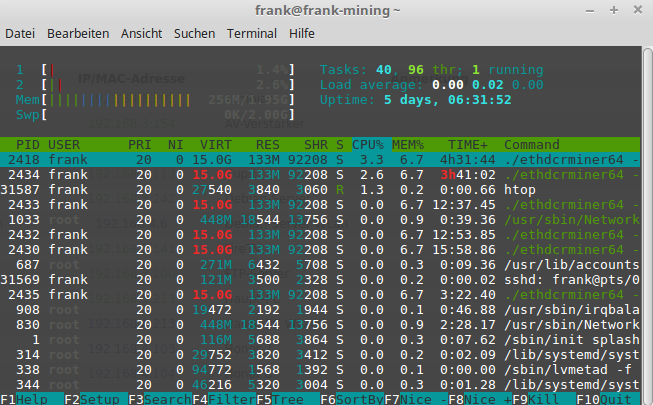Select process row with PID 2432

tap(320, 235)
